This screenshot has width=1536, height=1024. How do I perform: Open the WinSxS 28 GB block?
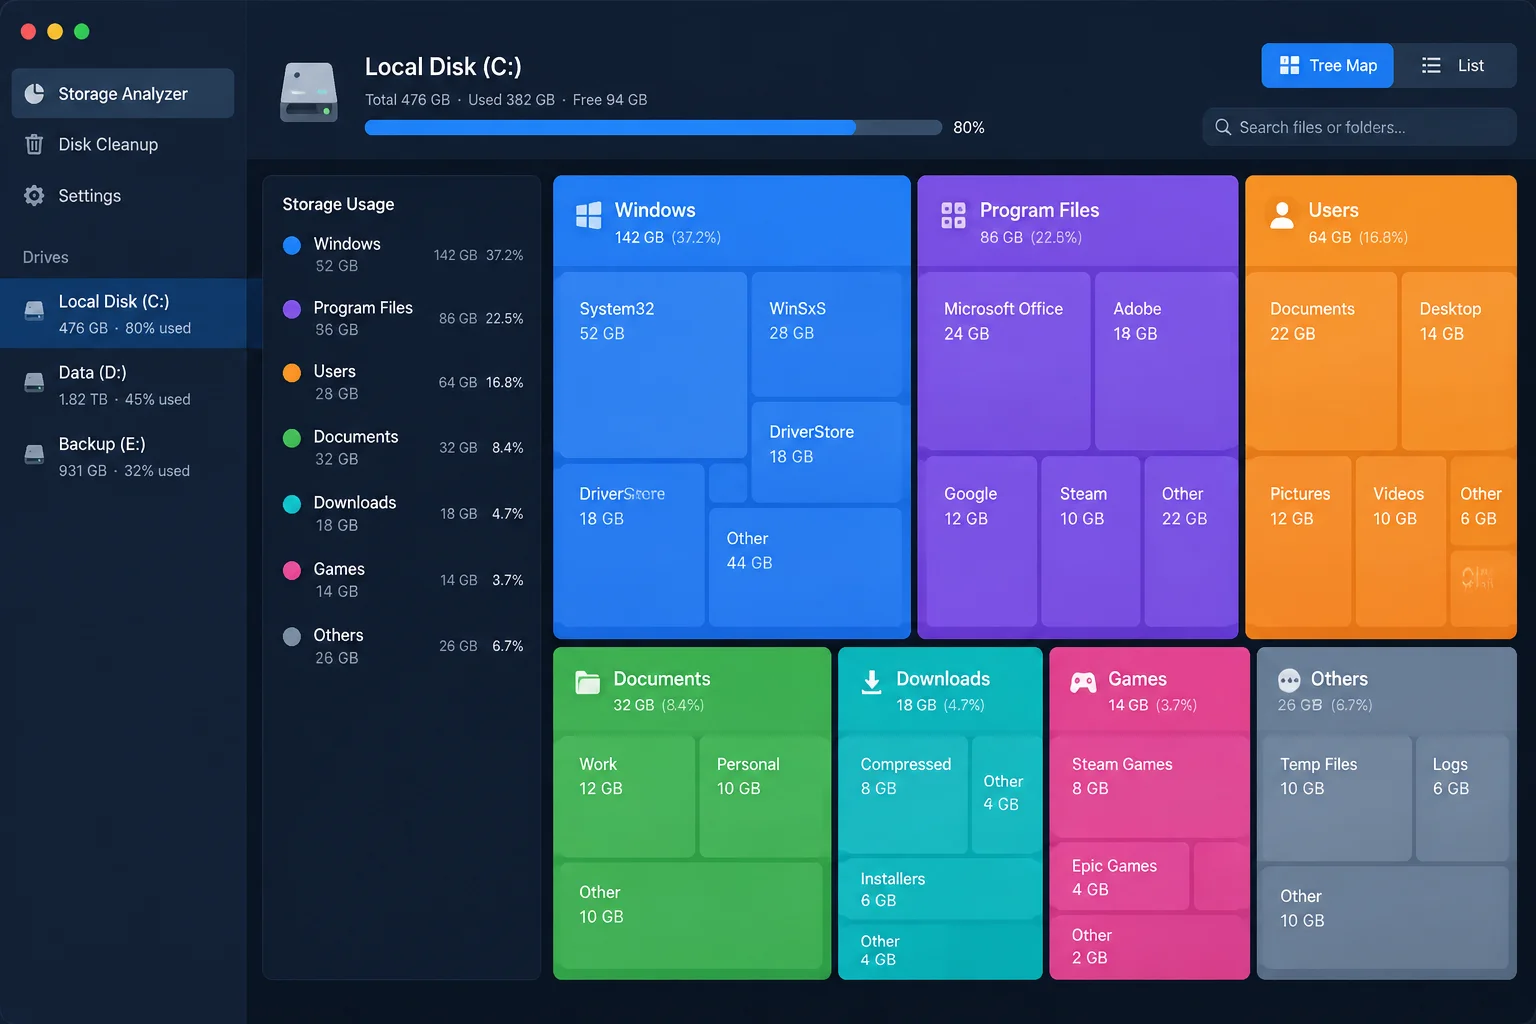coord(827,334)
